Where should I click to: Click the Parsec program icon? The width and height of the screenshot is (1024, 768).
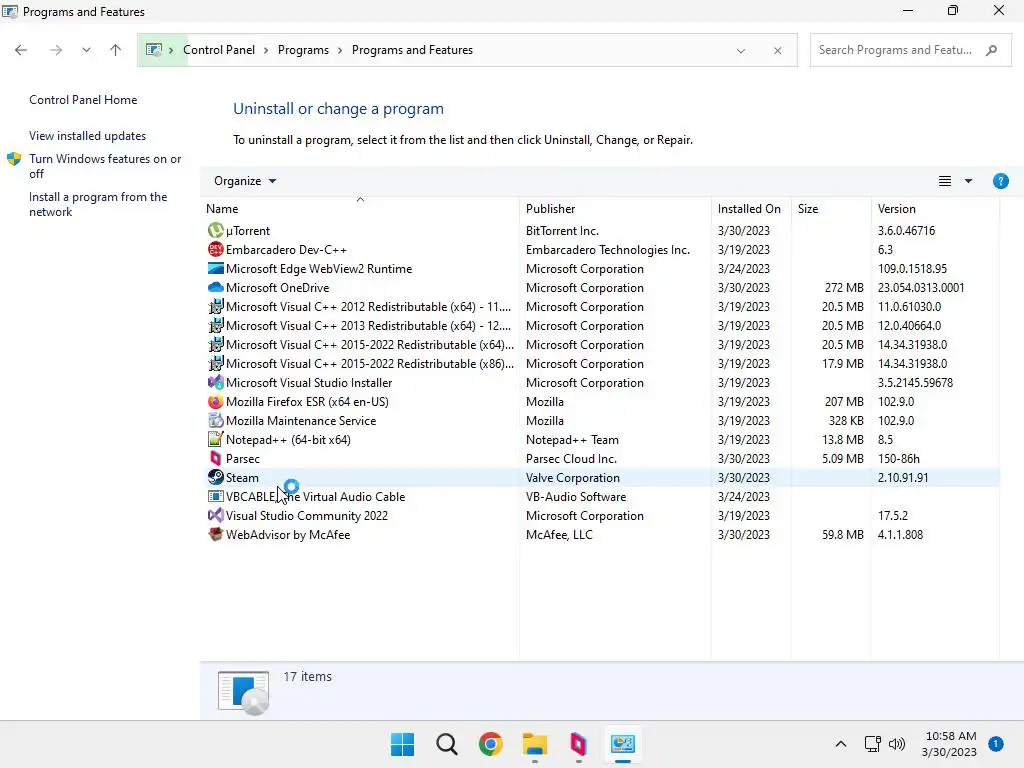pyautogui.click(x=216, y=458)
